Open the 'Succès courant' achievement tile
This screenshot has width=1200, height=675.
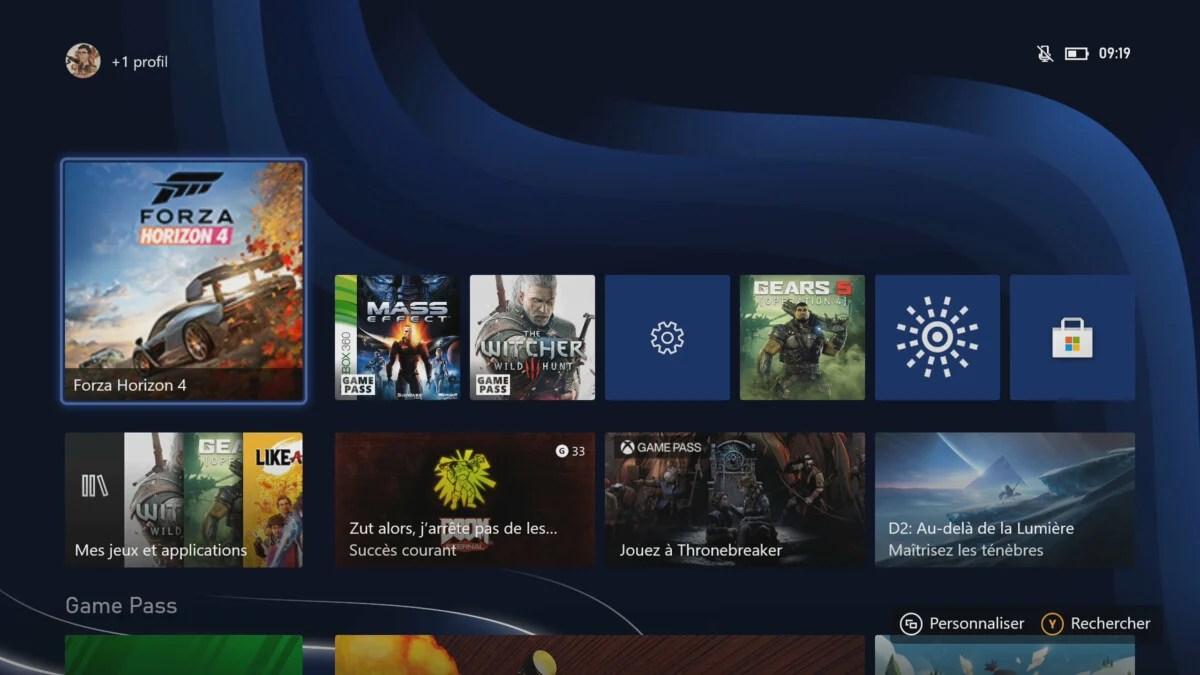[x=465, y=500]
